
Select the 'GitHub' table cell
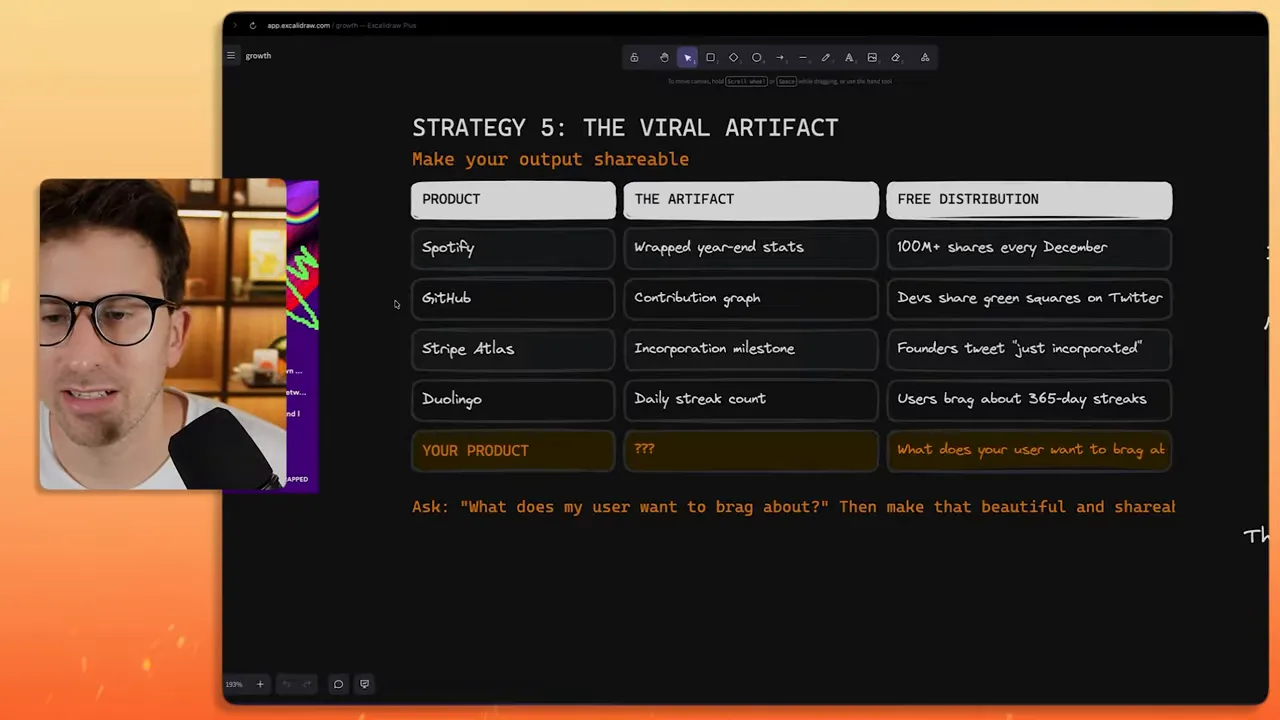pos(513,299)
